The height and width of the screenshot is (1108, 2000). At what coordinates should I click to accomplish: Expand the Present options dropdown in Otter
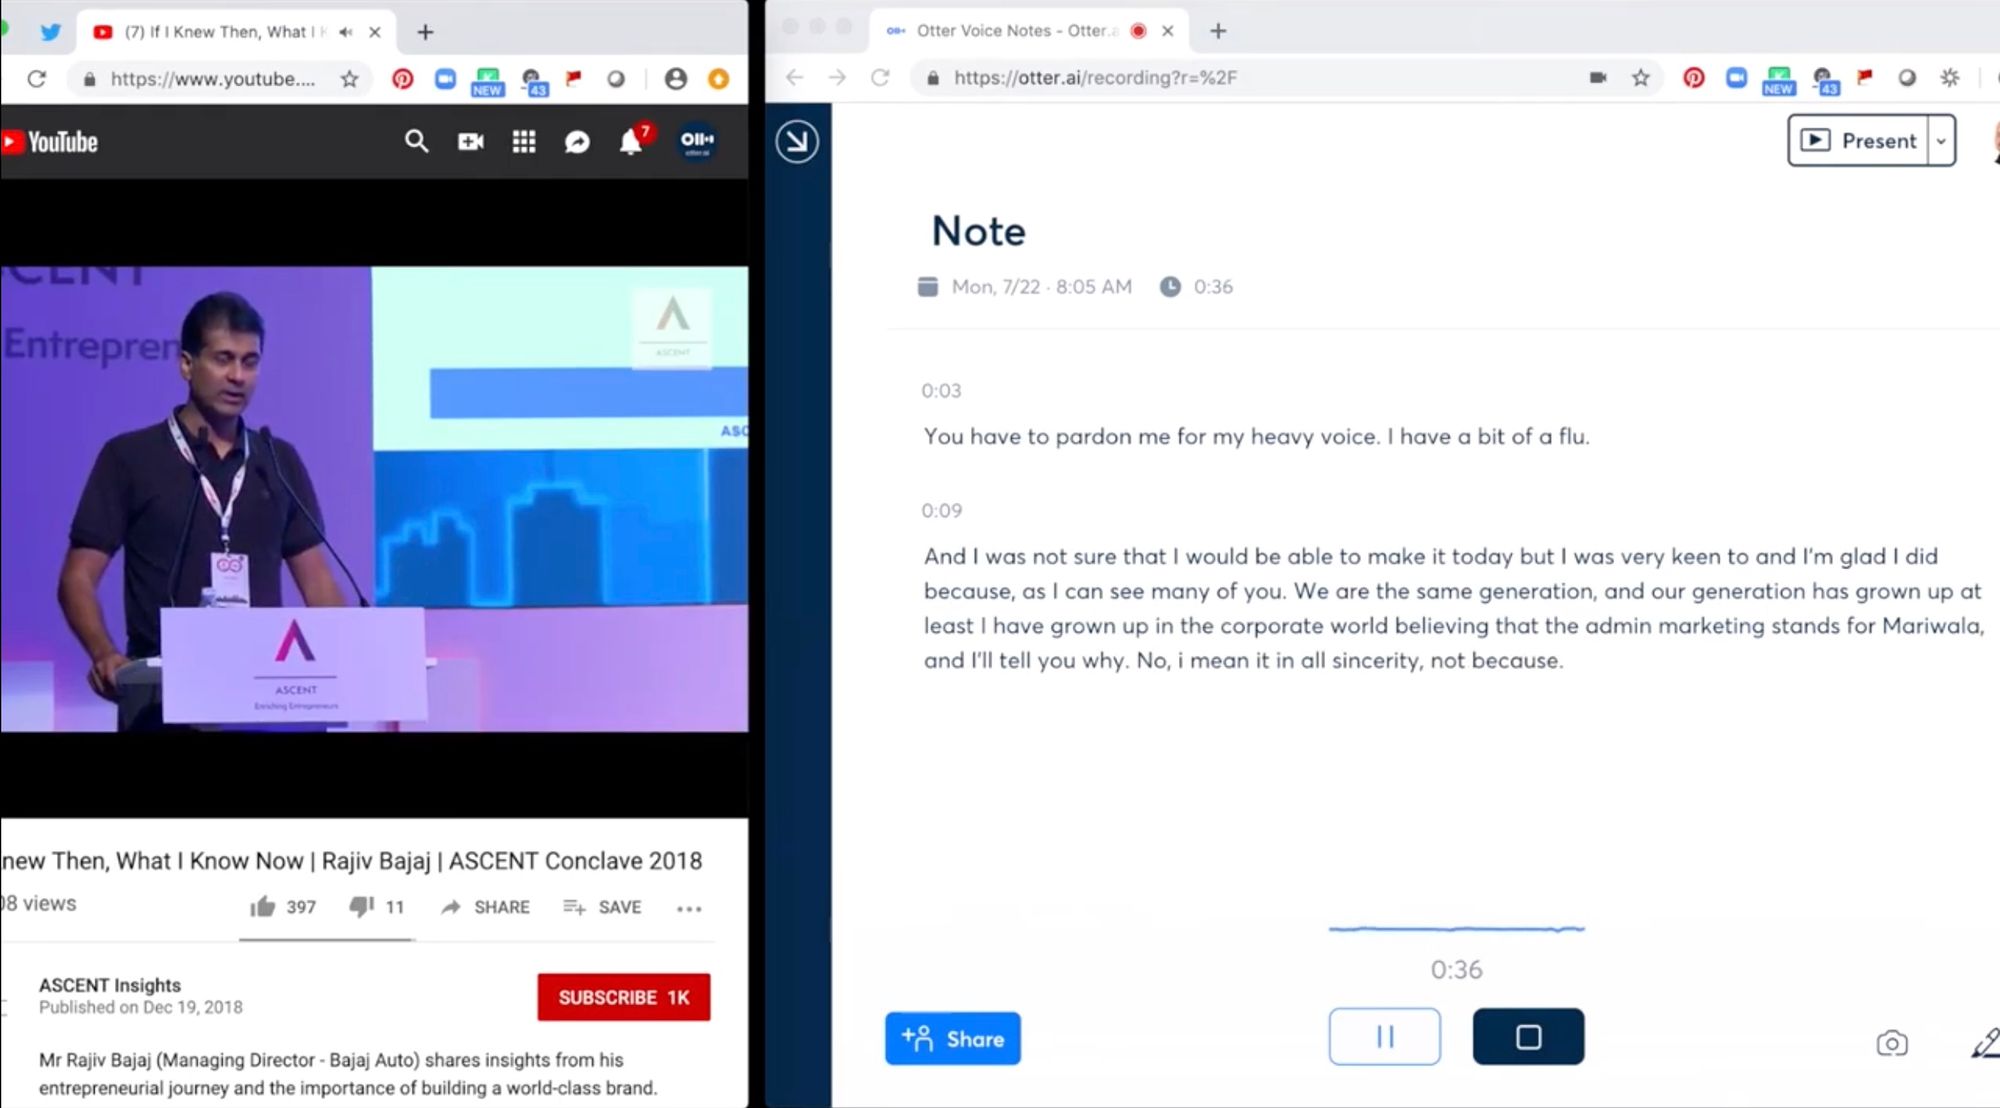[x=1940, y=140]
